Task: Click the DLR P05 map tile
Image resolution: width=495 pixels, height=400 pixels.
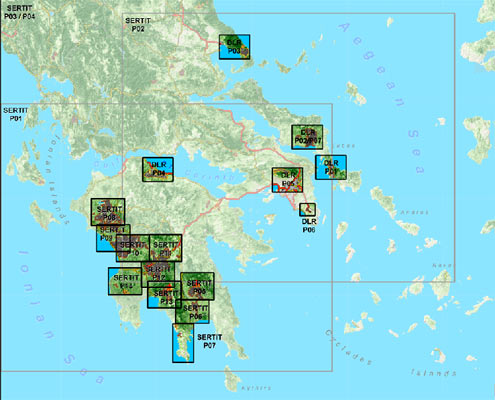Action: [x=287, y=180]
